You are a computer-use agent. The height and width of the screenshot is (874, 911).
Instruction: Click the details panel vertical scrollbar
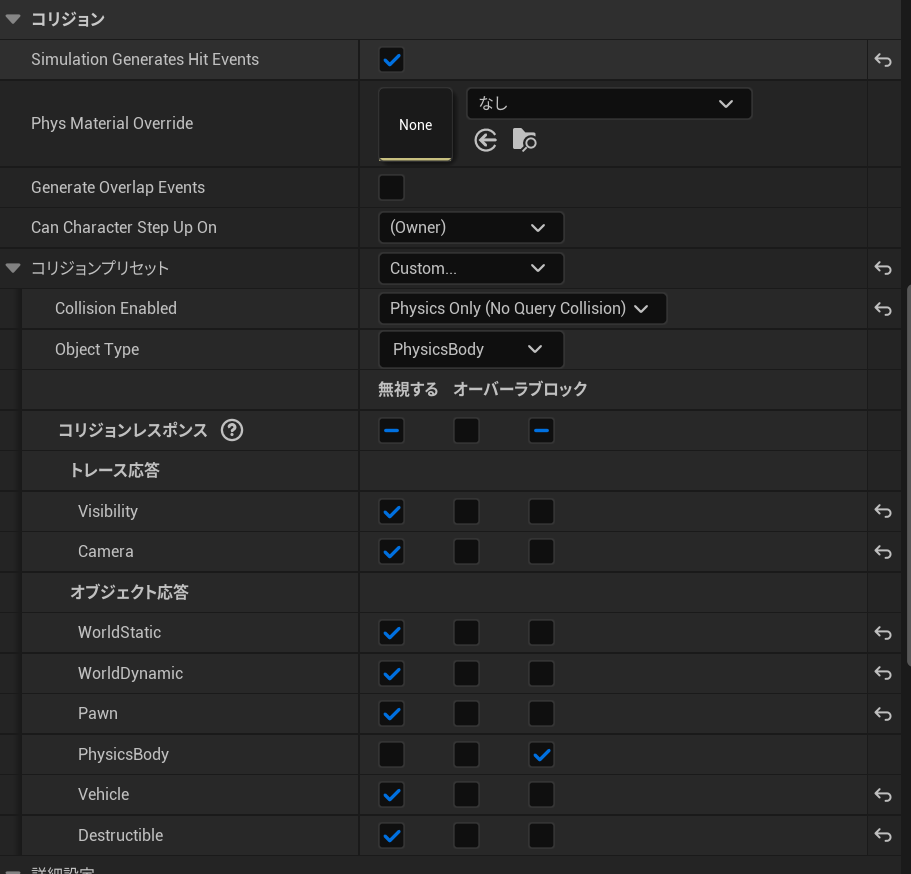coord(908,475)
